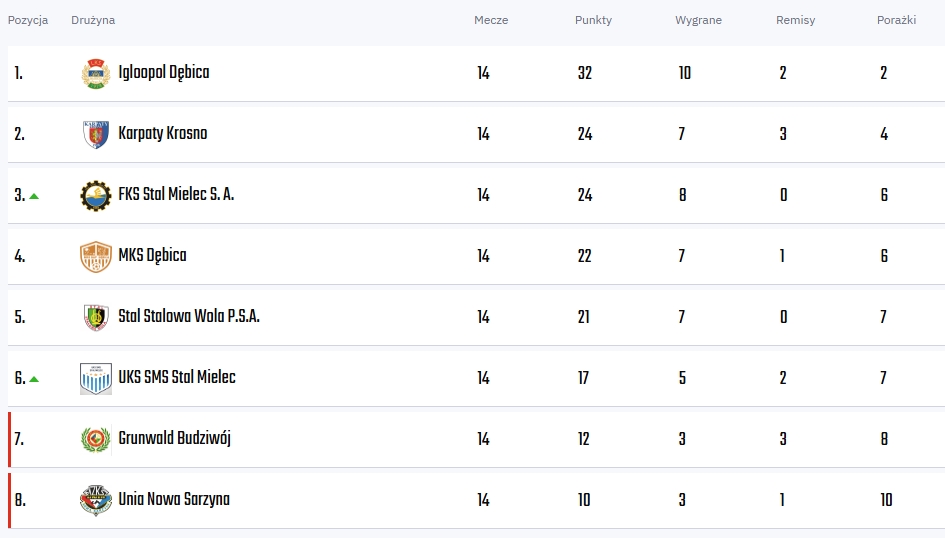This screenshot has height=538, width=945.
Task: Click the green up arrow beside position 3
Action: tap(34, 196)
